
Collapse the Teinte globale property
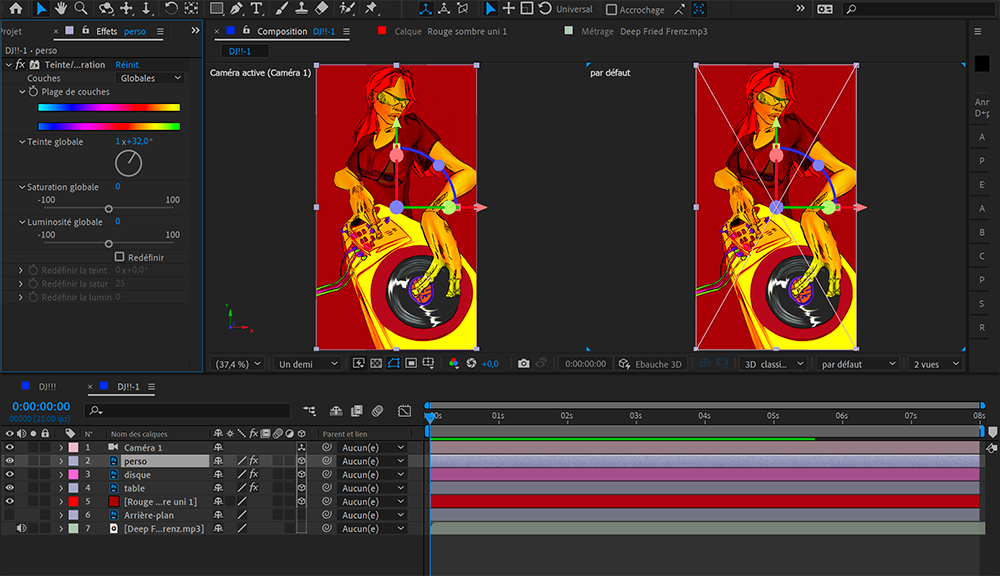click(x=22, y=142)
